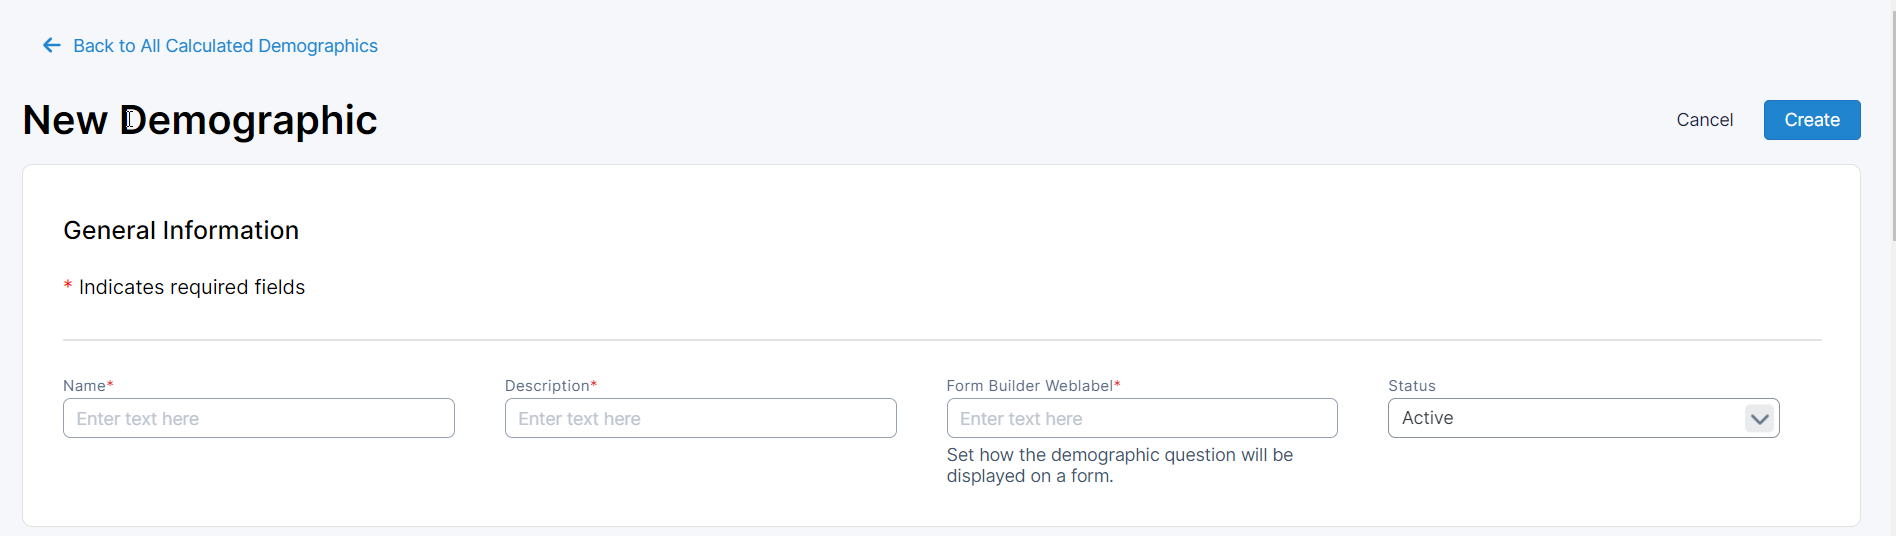Click into the Description text field

coord(700,419)
